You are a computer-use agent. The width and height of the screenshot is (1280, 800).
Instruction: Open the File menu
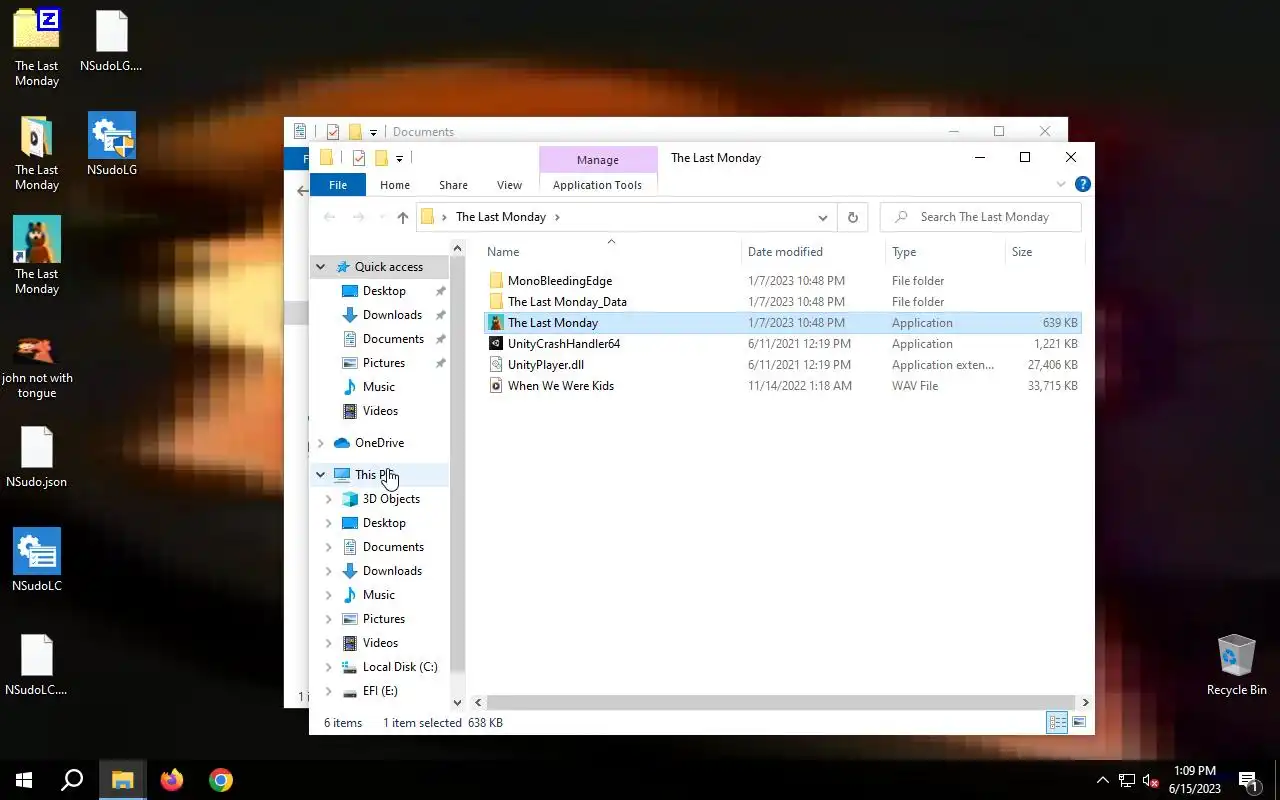tap(338, 185)
